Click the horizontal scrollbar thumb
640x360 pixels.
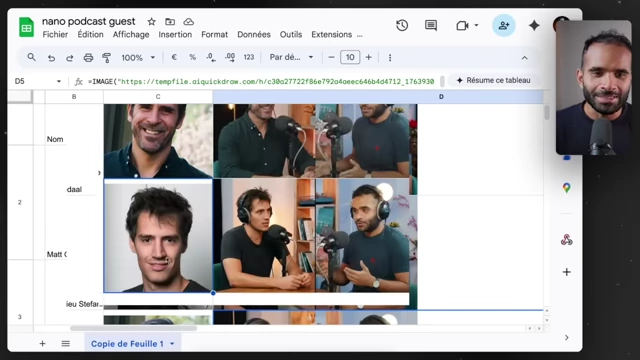(x=133, y=328)
